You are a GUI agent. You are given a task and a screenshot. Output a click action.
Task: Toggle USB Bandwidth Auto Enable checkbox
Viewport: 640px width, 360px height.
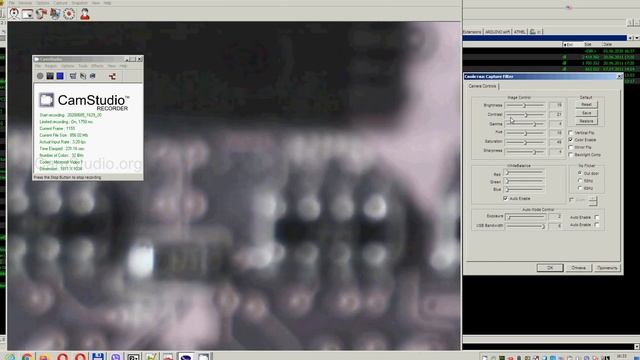(597, 225)
